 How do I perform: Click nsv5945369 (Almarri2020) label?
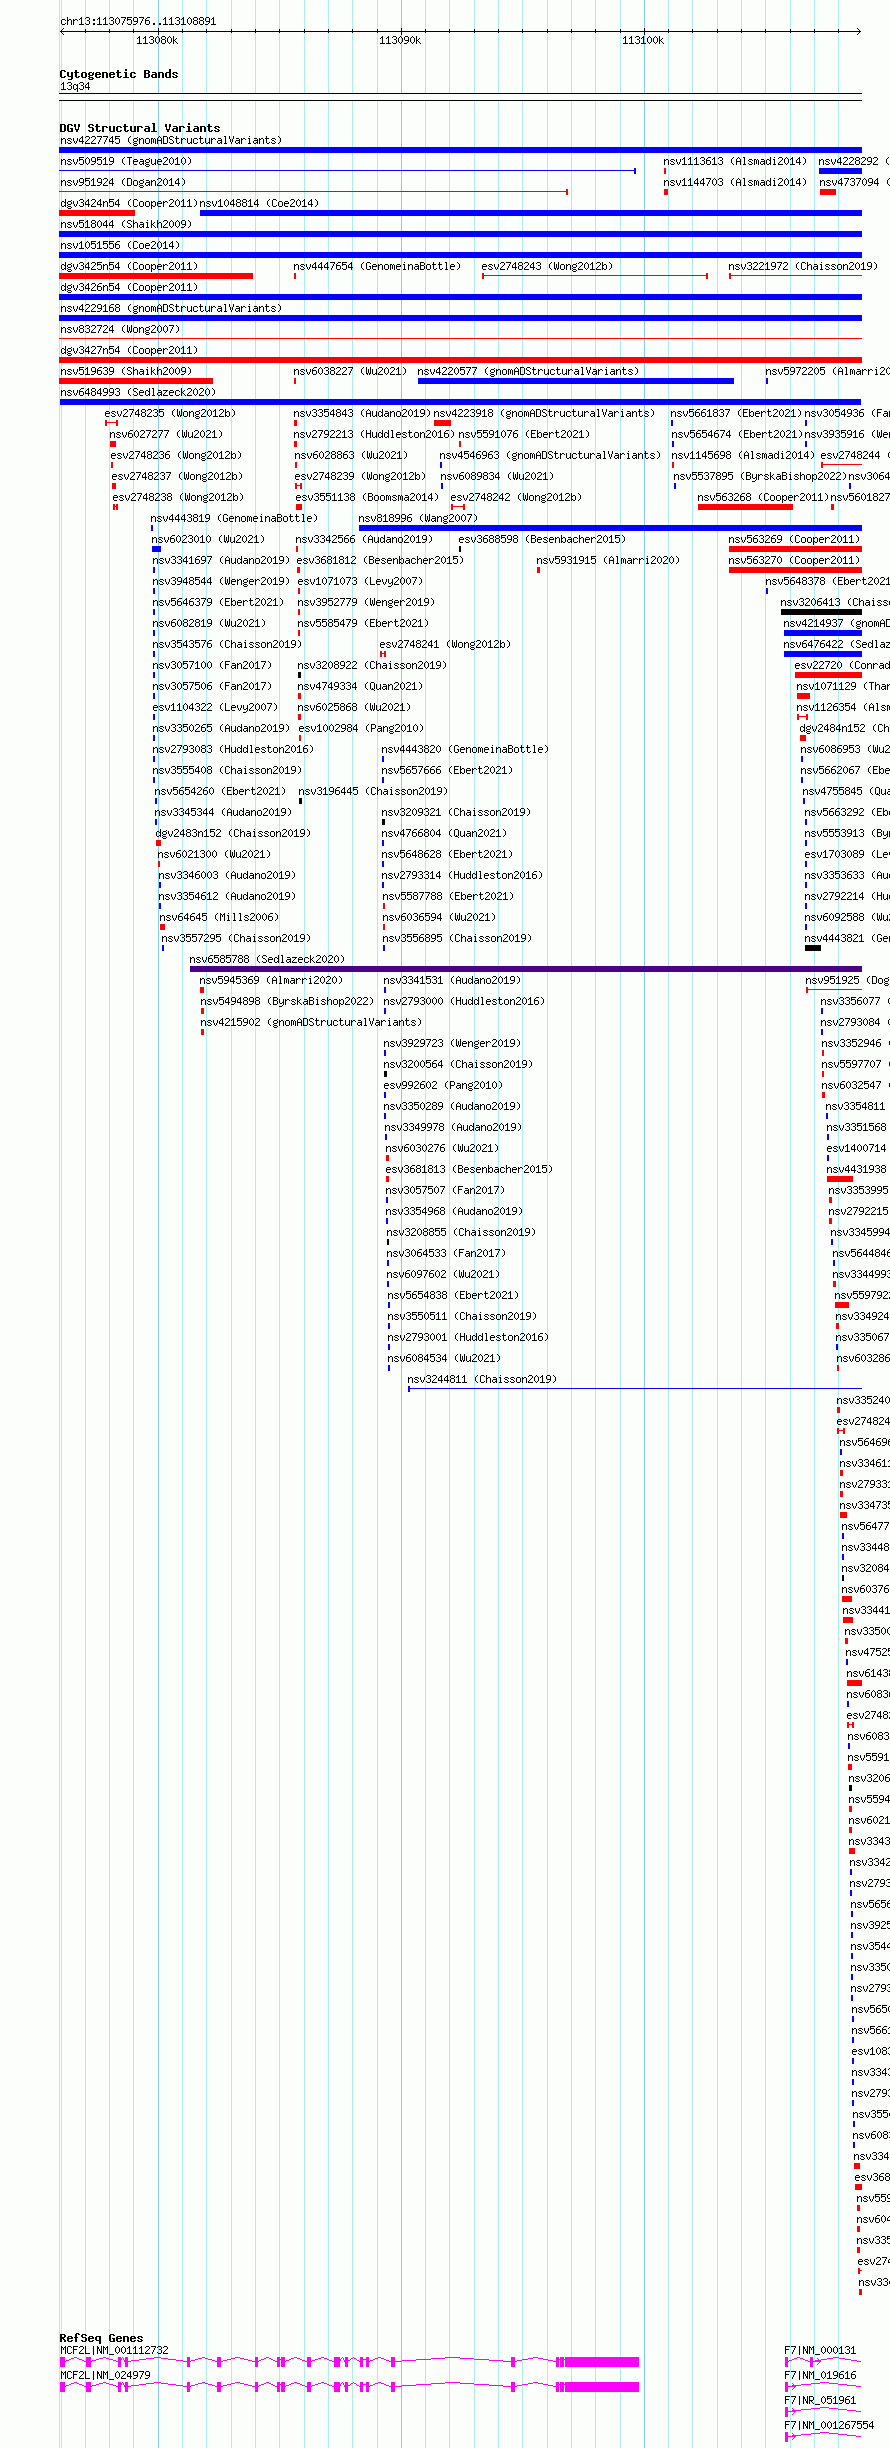[x=271, y=980]
